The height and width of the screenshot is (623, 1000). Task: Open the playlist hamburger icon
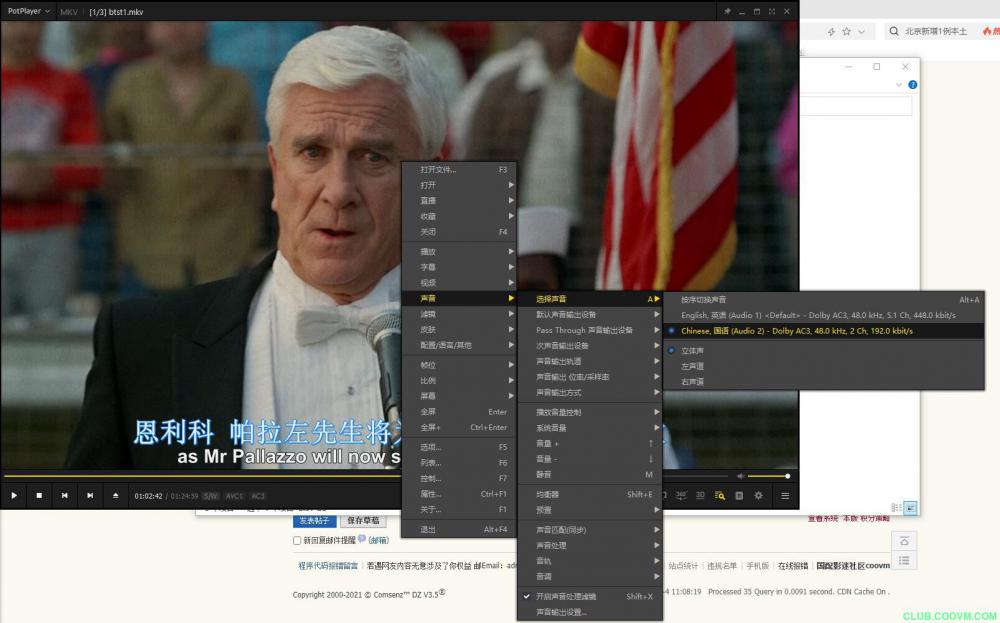click(785, 495)
